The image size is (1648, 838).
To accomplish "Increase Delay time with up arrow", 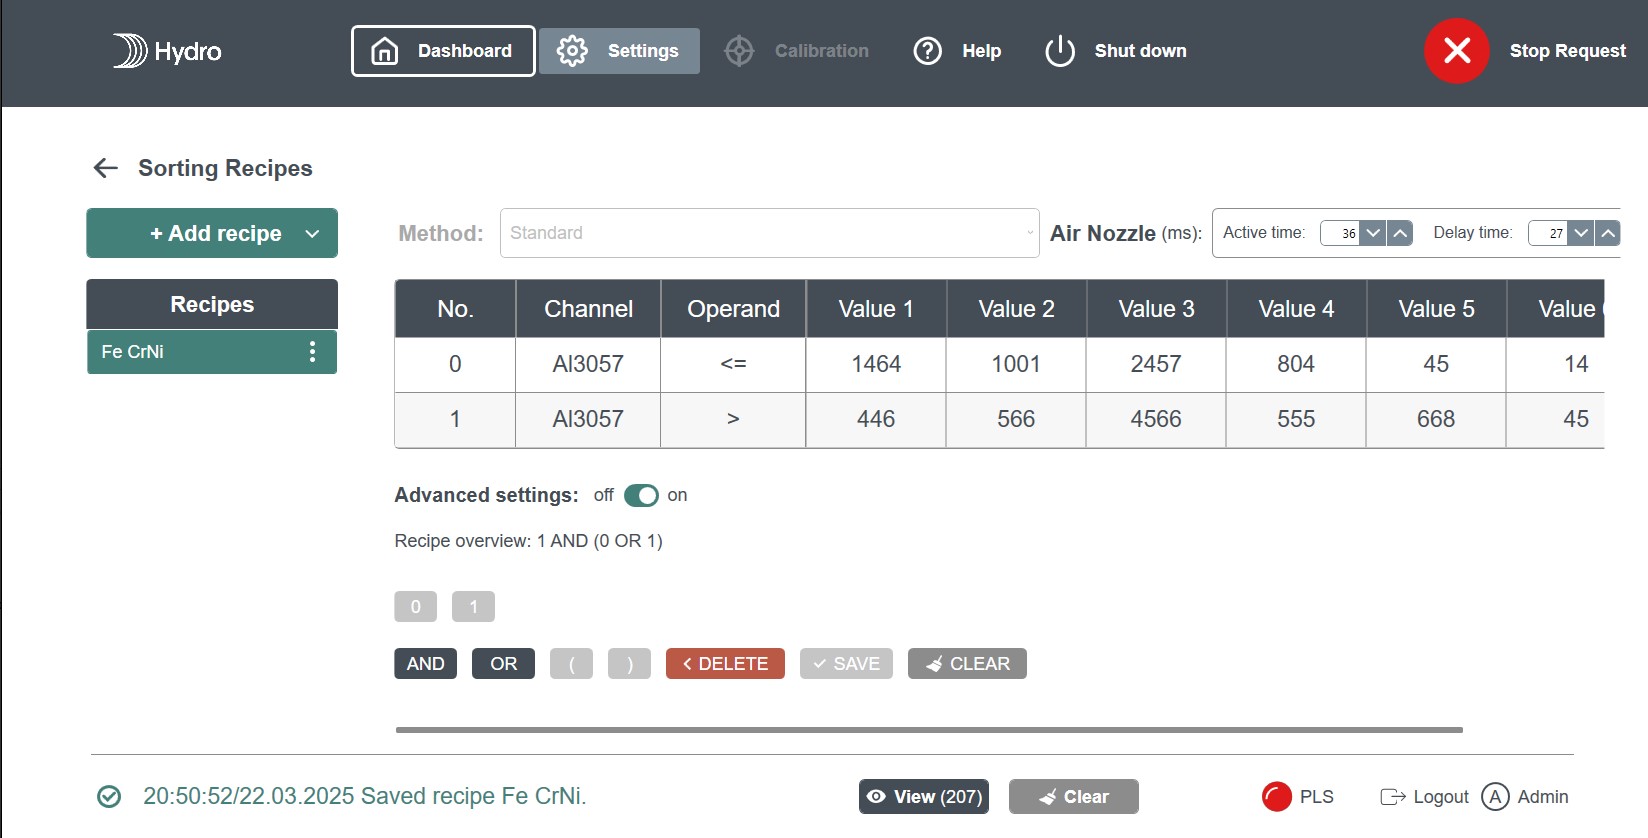I will click(x=1608, y=233).
